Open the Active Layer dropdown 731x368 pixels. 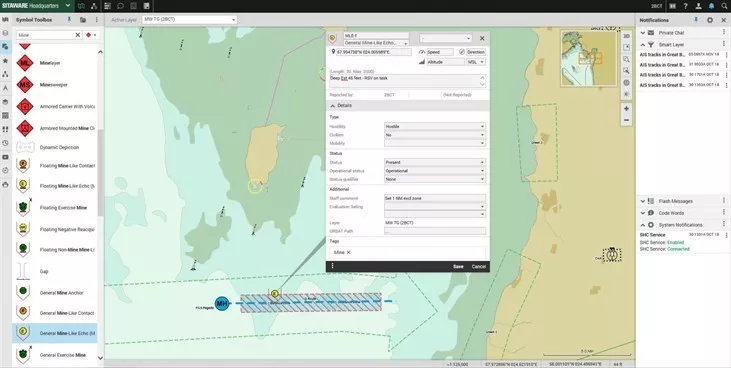point(189,20)
